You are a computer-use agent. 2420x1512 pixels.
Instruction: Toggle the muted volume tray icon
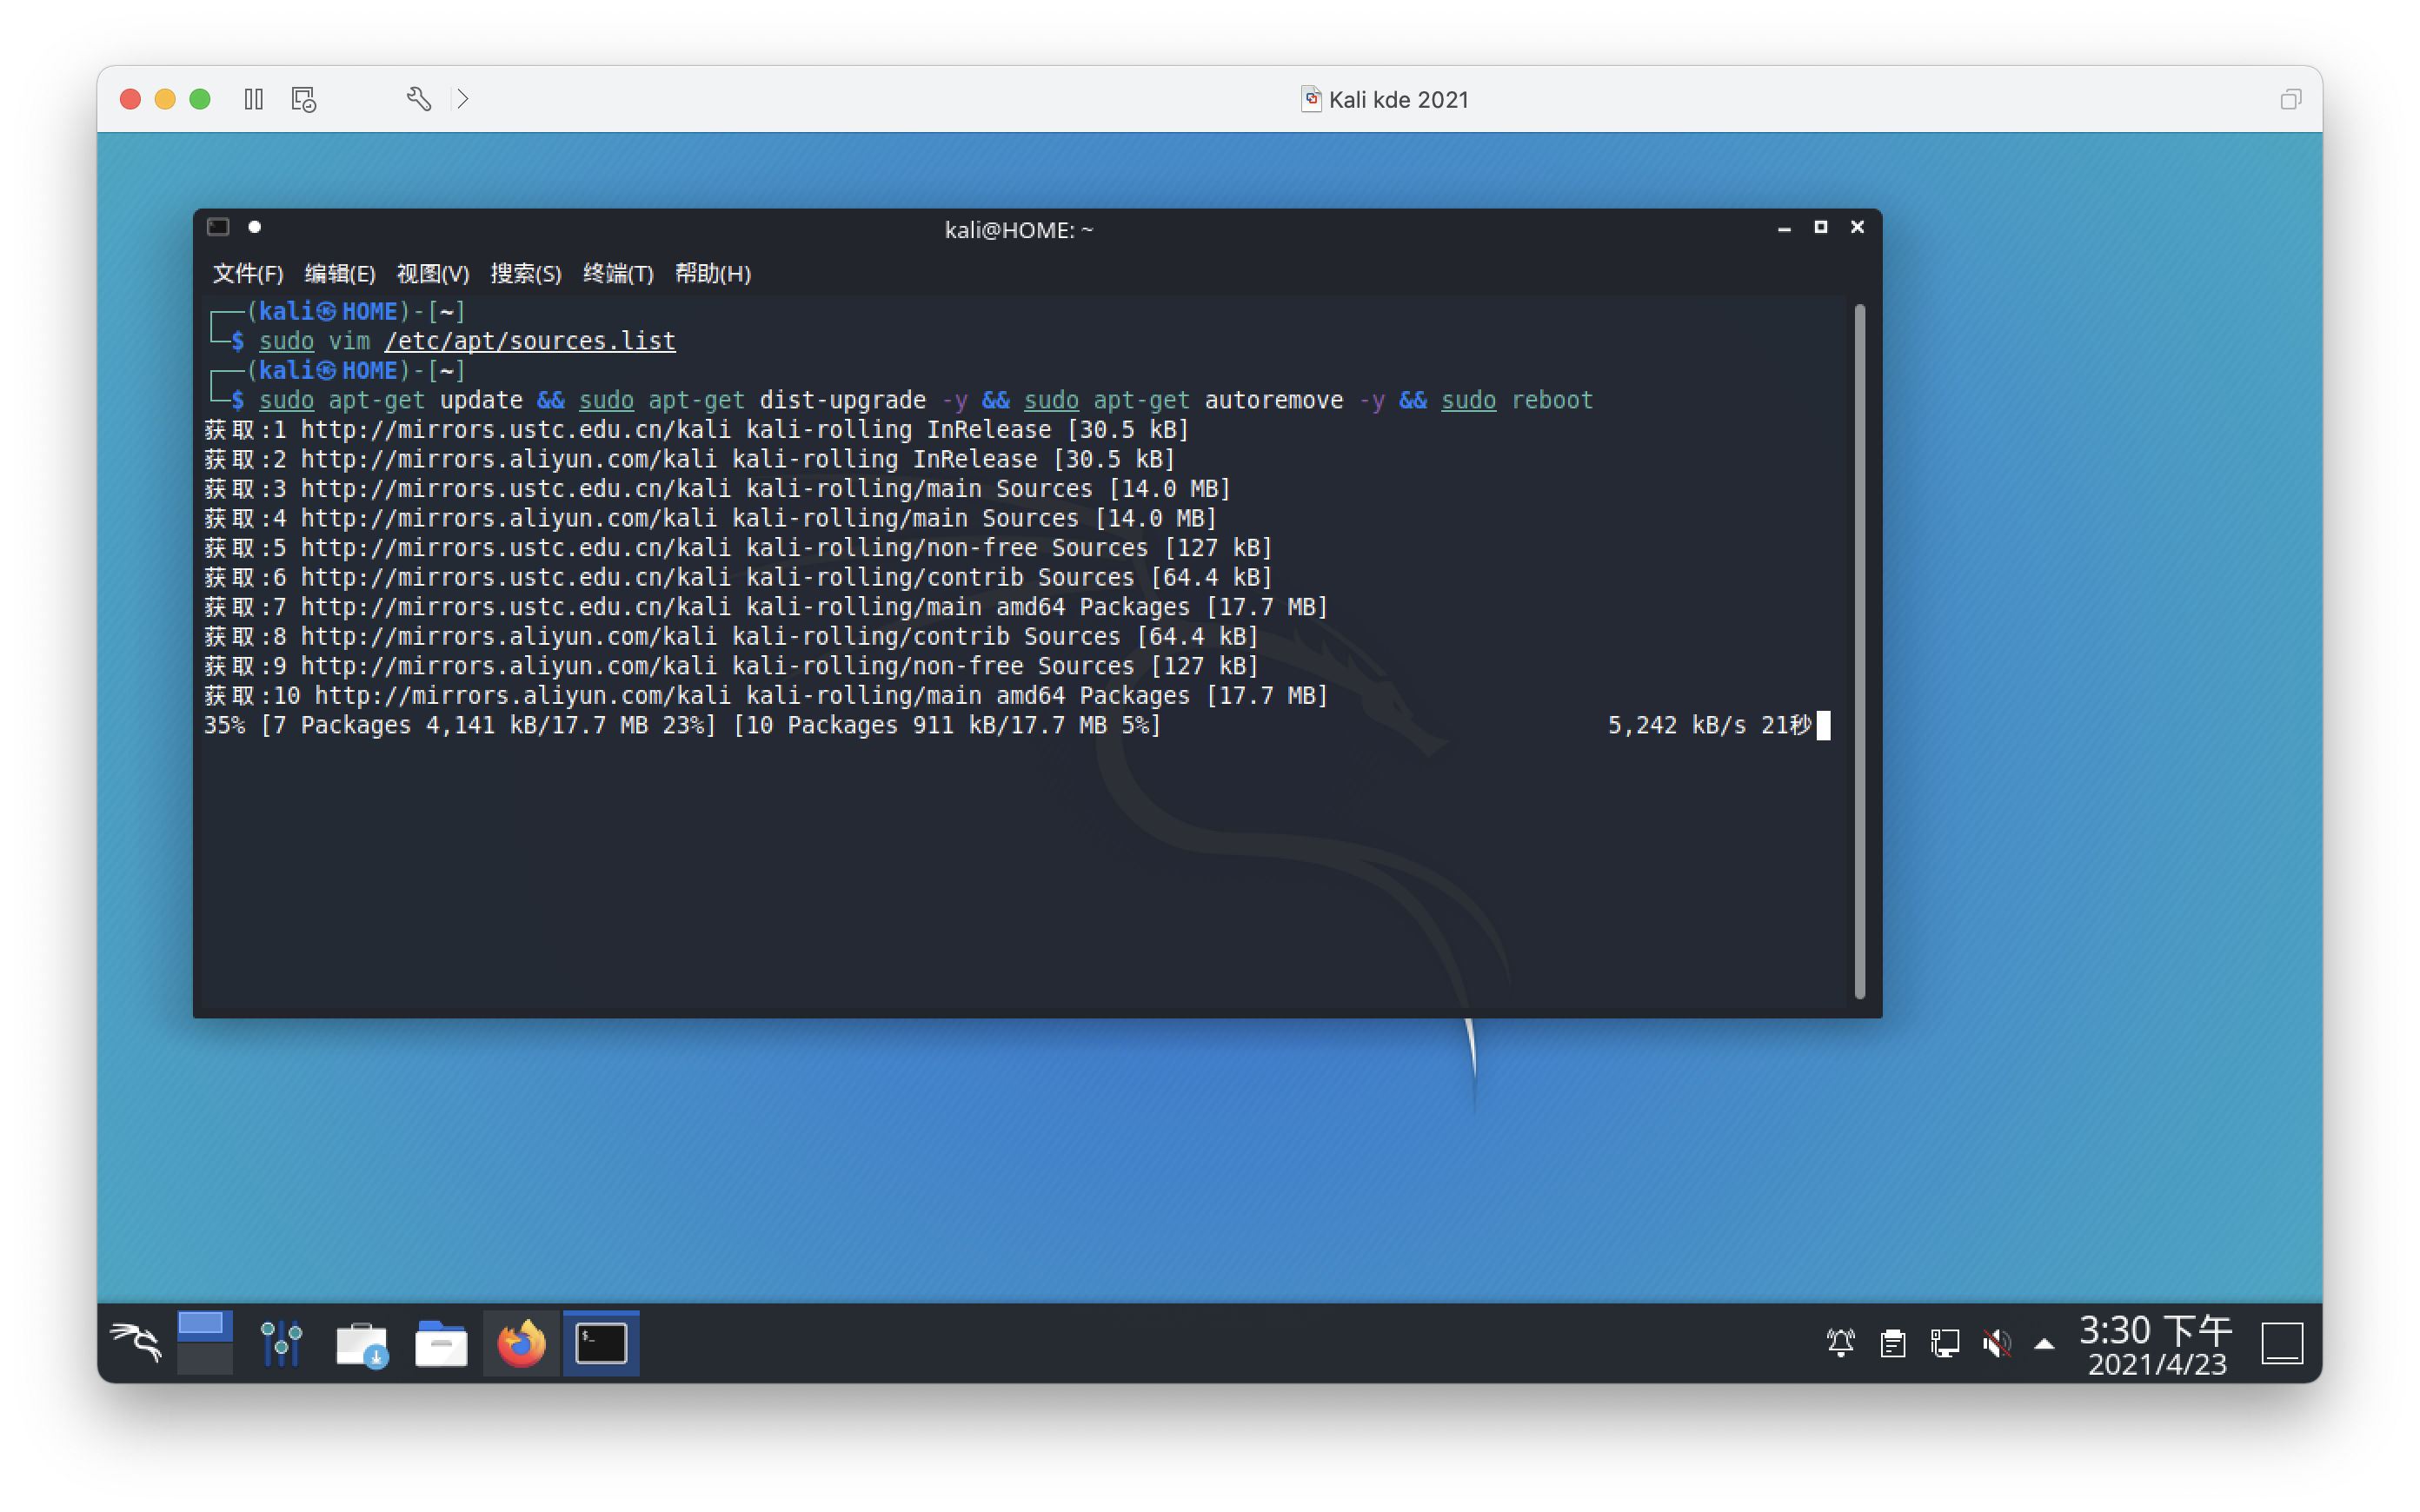coord(1996,1343)
